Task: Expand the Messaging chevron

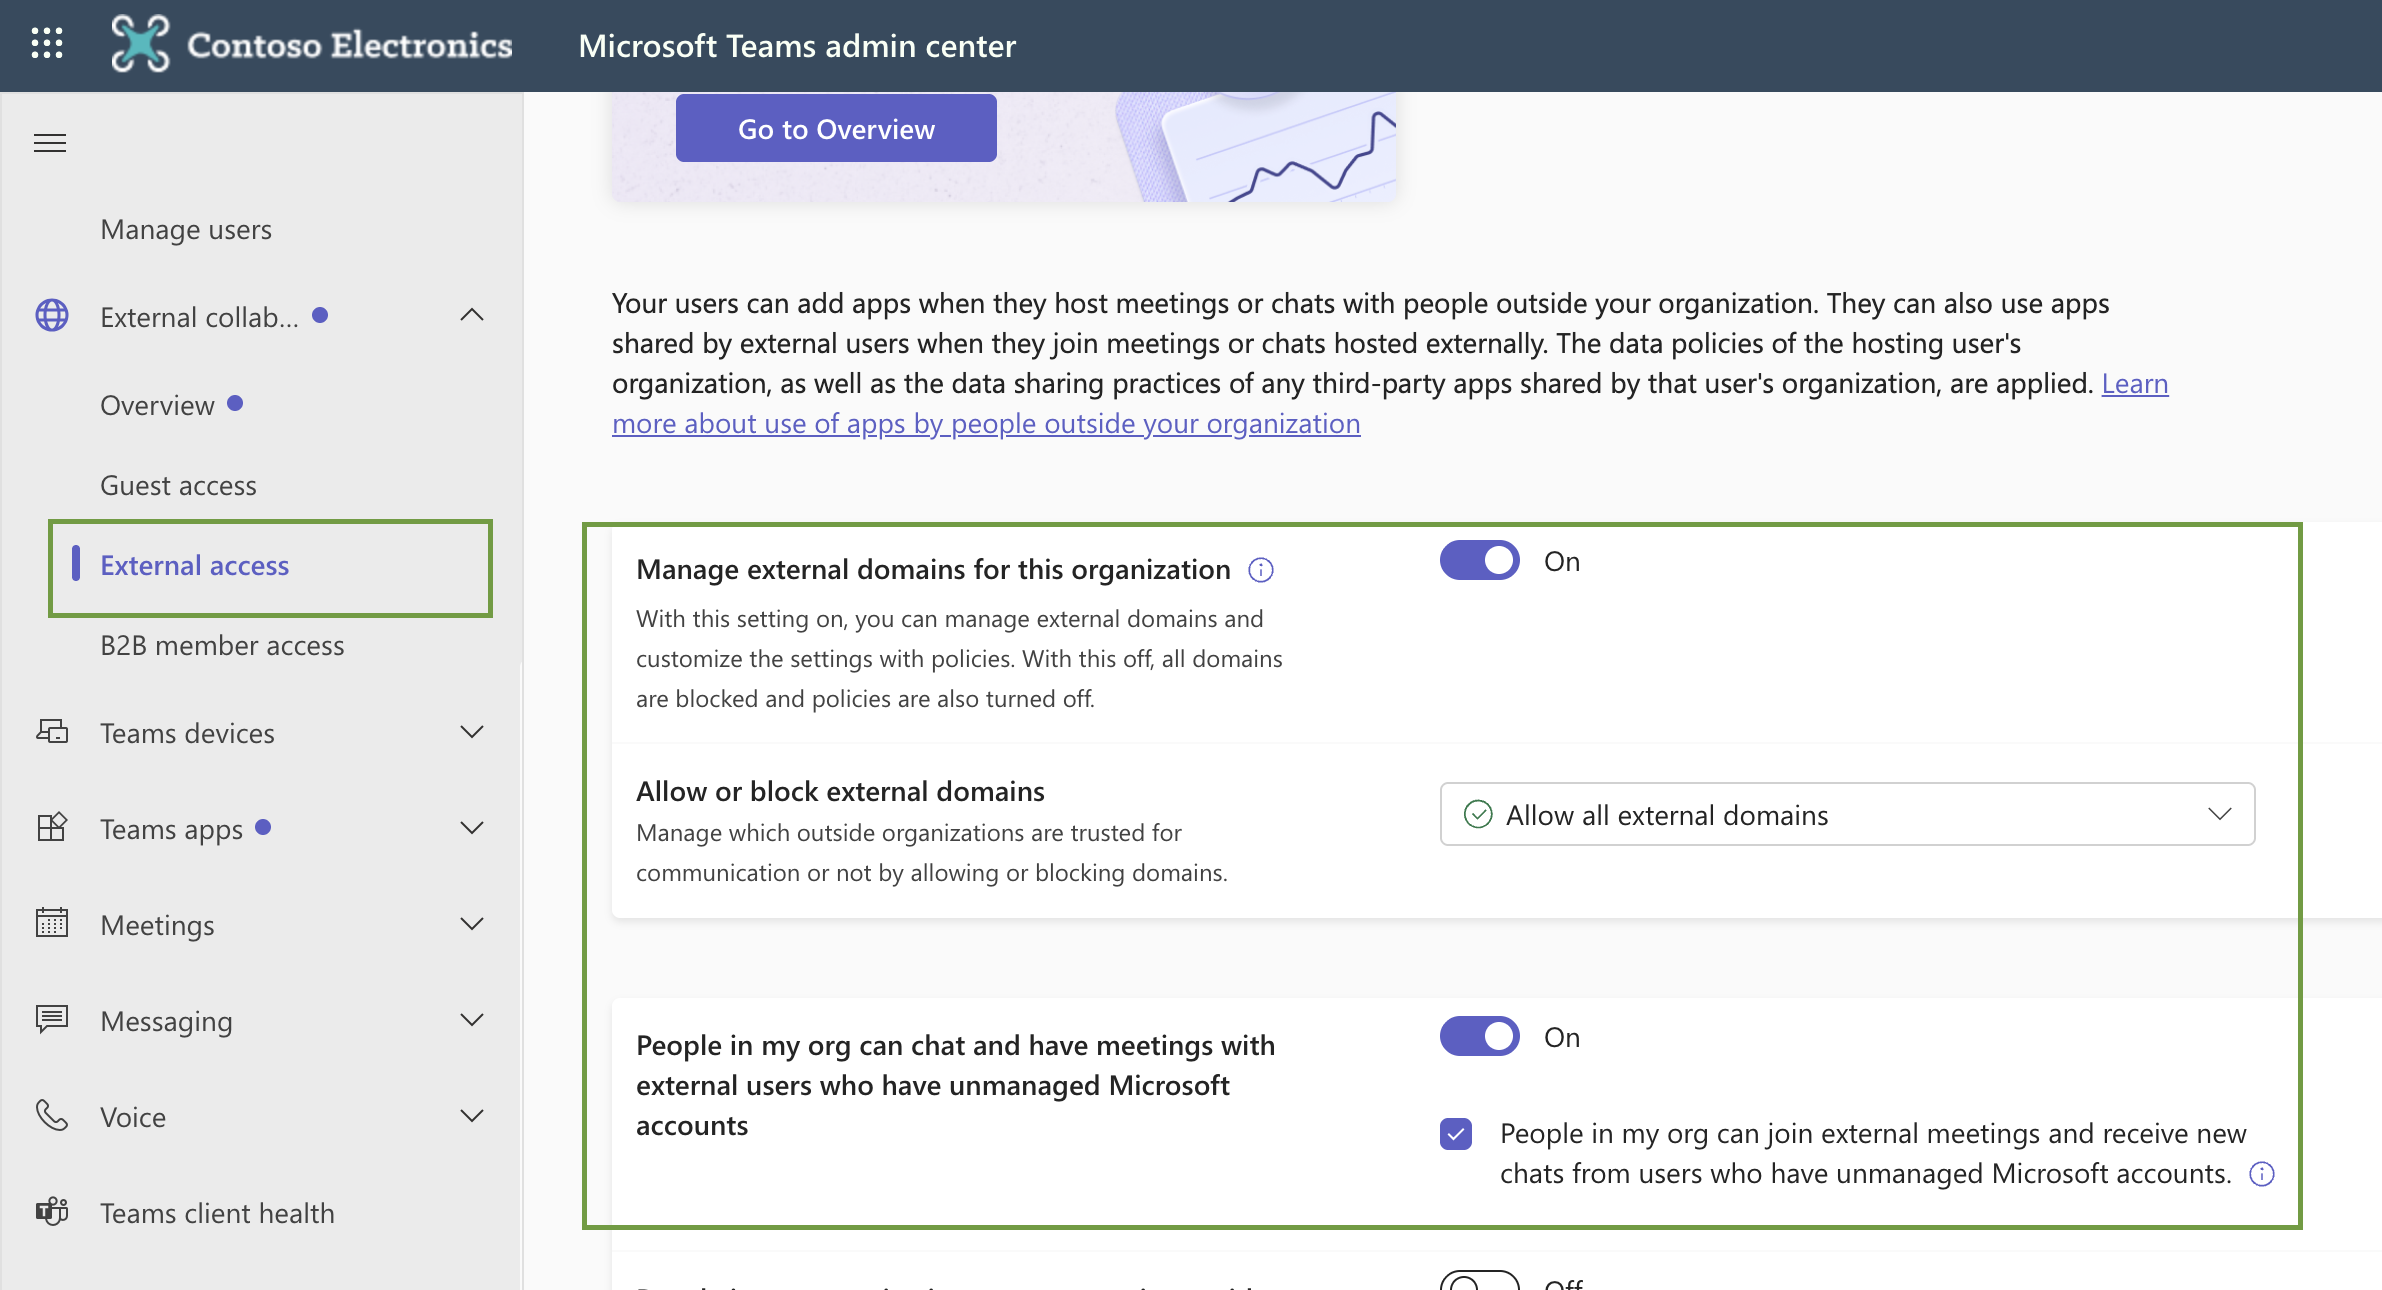Action: point(472,1020)
